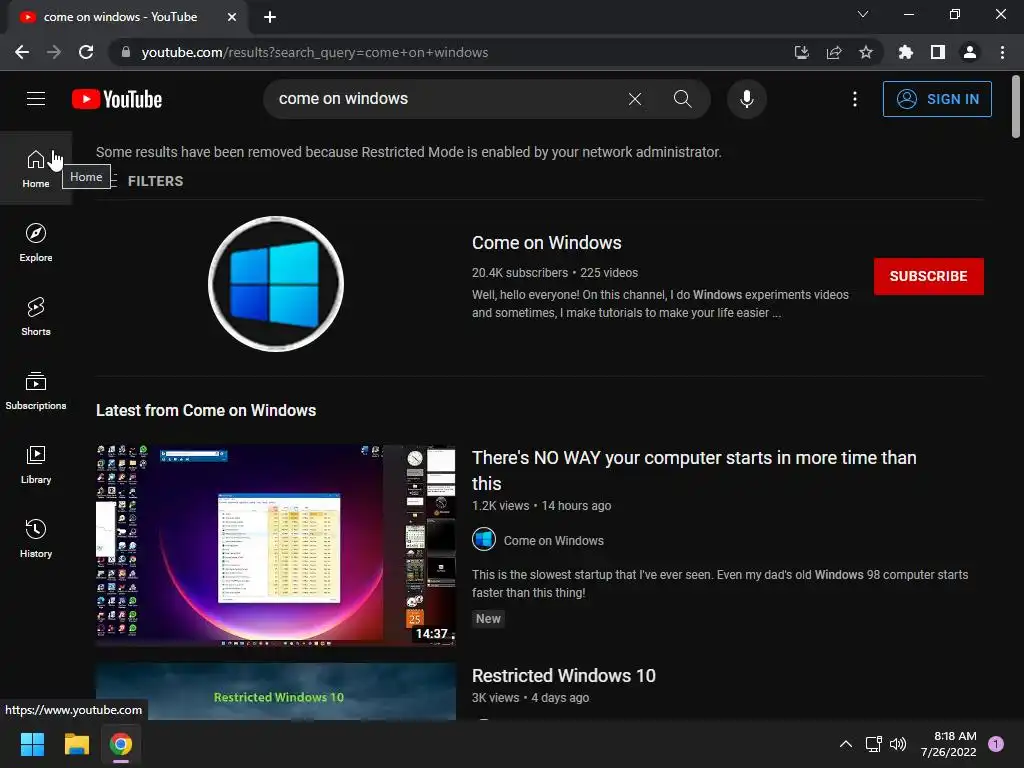Image resolution: width=1024 pixels, height=768 pixels.
Task: Open Shorts in the sidebar
Action: click(x=36, y=316)
